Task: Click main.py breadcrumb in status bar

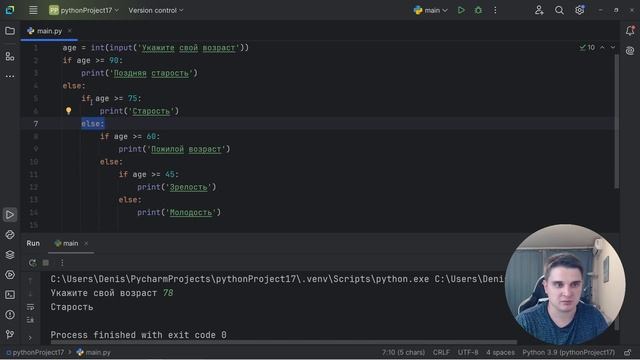Action: point(93,352)
